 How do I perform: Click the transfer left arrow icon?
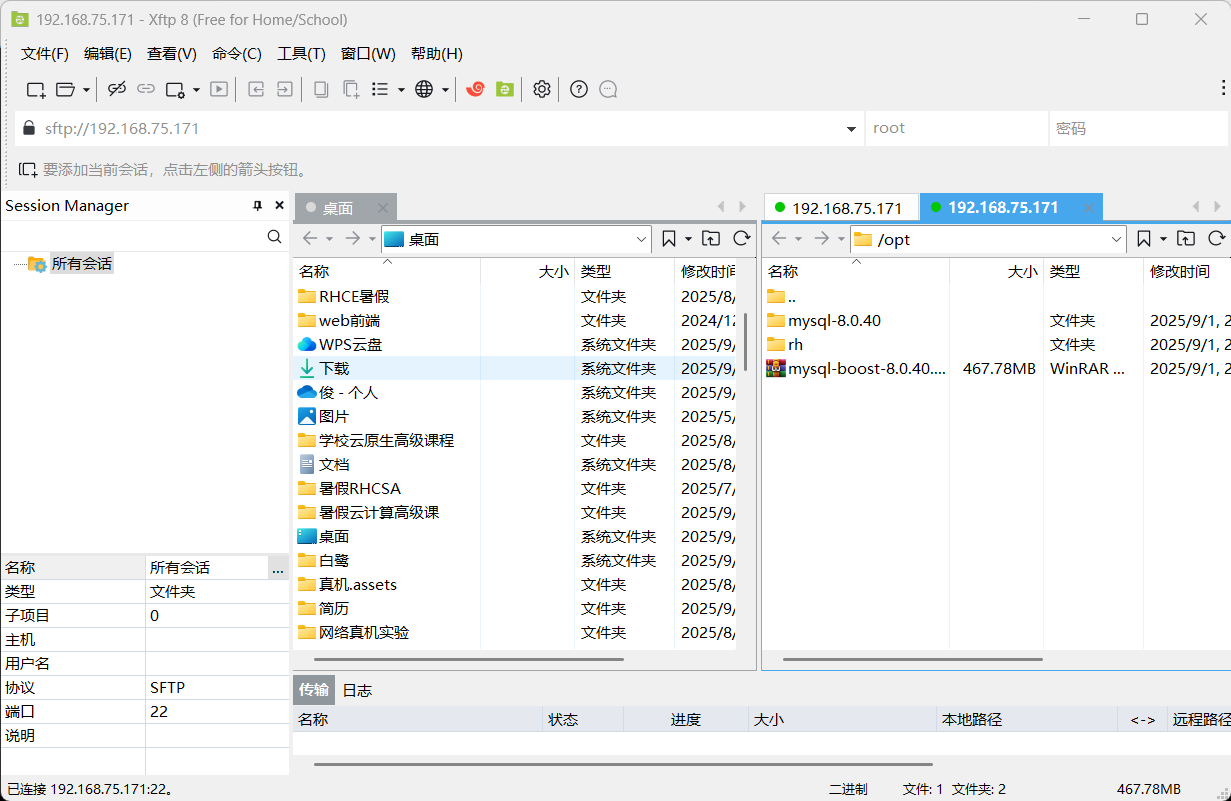[x=256, y=89]
